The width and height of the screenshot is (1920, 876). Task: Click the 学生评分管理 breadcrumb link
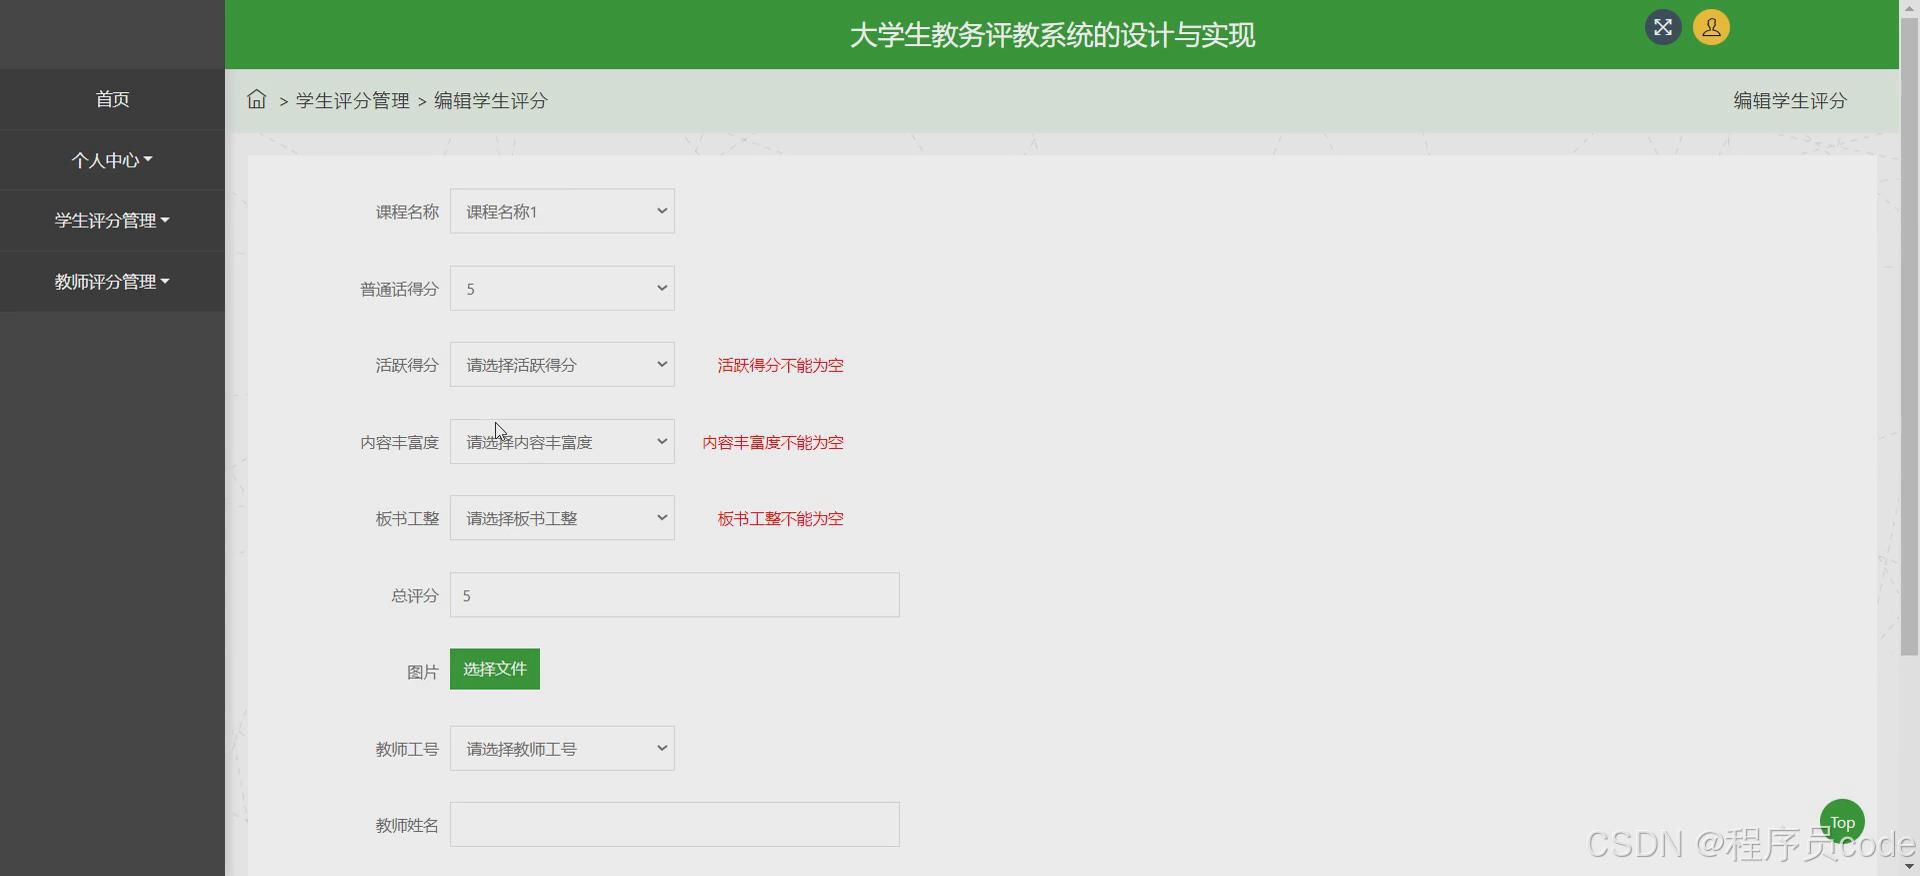pos(353,100)
